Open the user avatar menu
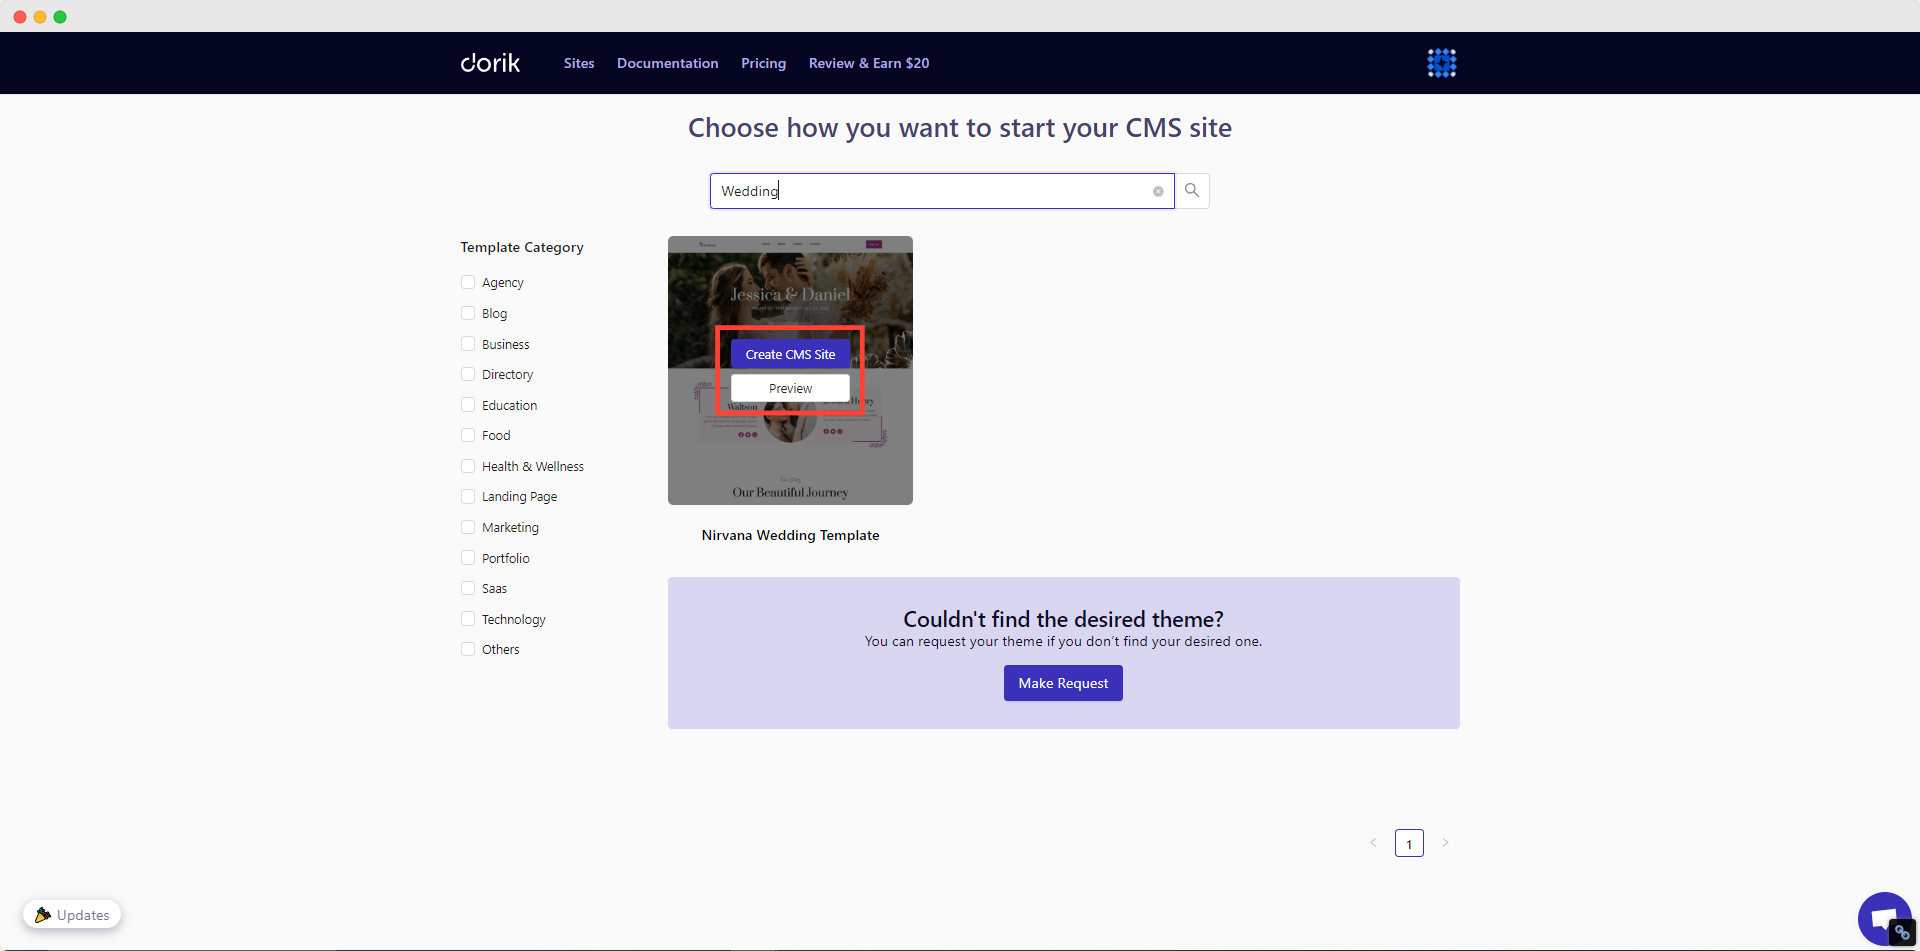Viewport: 1920px width, 951px height. tap(1441, 63)
